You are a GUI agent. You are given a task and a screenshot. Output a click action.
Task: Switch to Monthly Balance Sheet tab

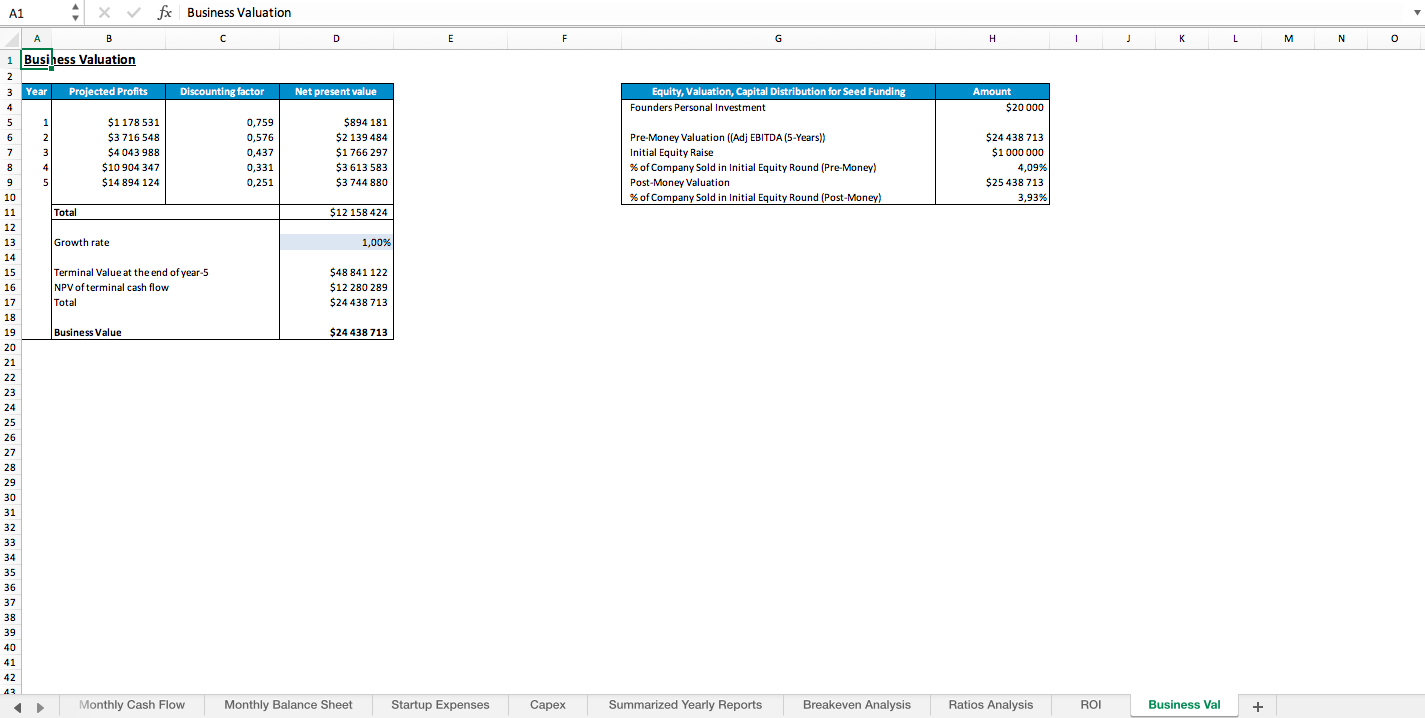click(x=288, y=705)
